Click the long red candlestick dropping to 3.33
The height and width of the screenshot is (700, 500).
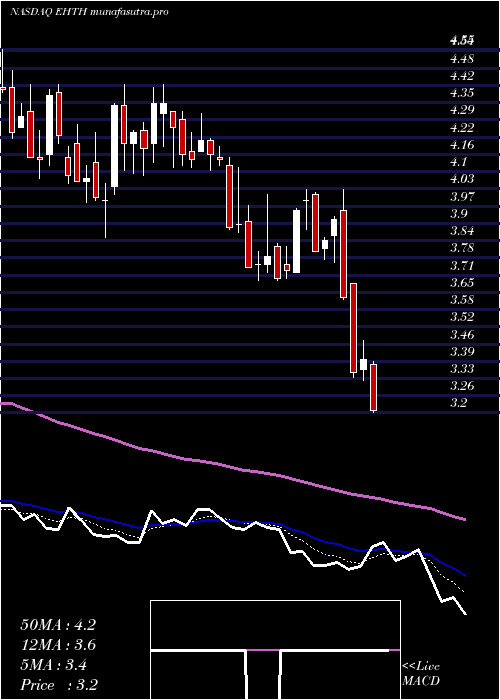(353, 328)
